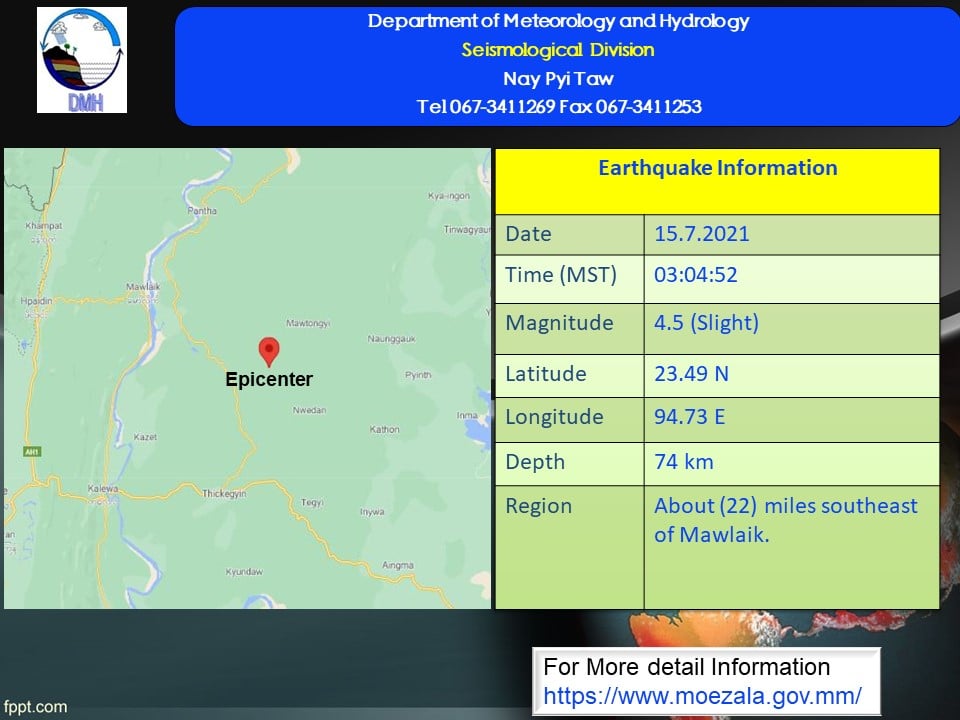960x720 pixels.
Task: Click the 'Region' label cell
Action: point(569,547)
